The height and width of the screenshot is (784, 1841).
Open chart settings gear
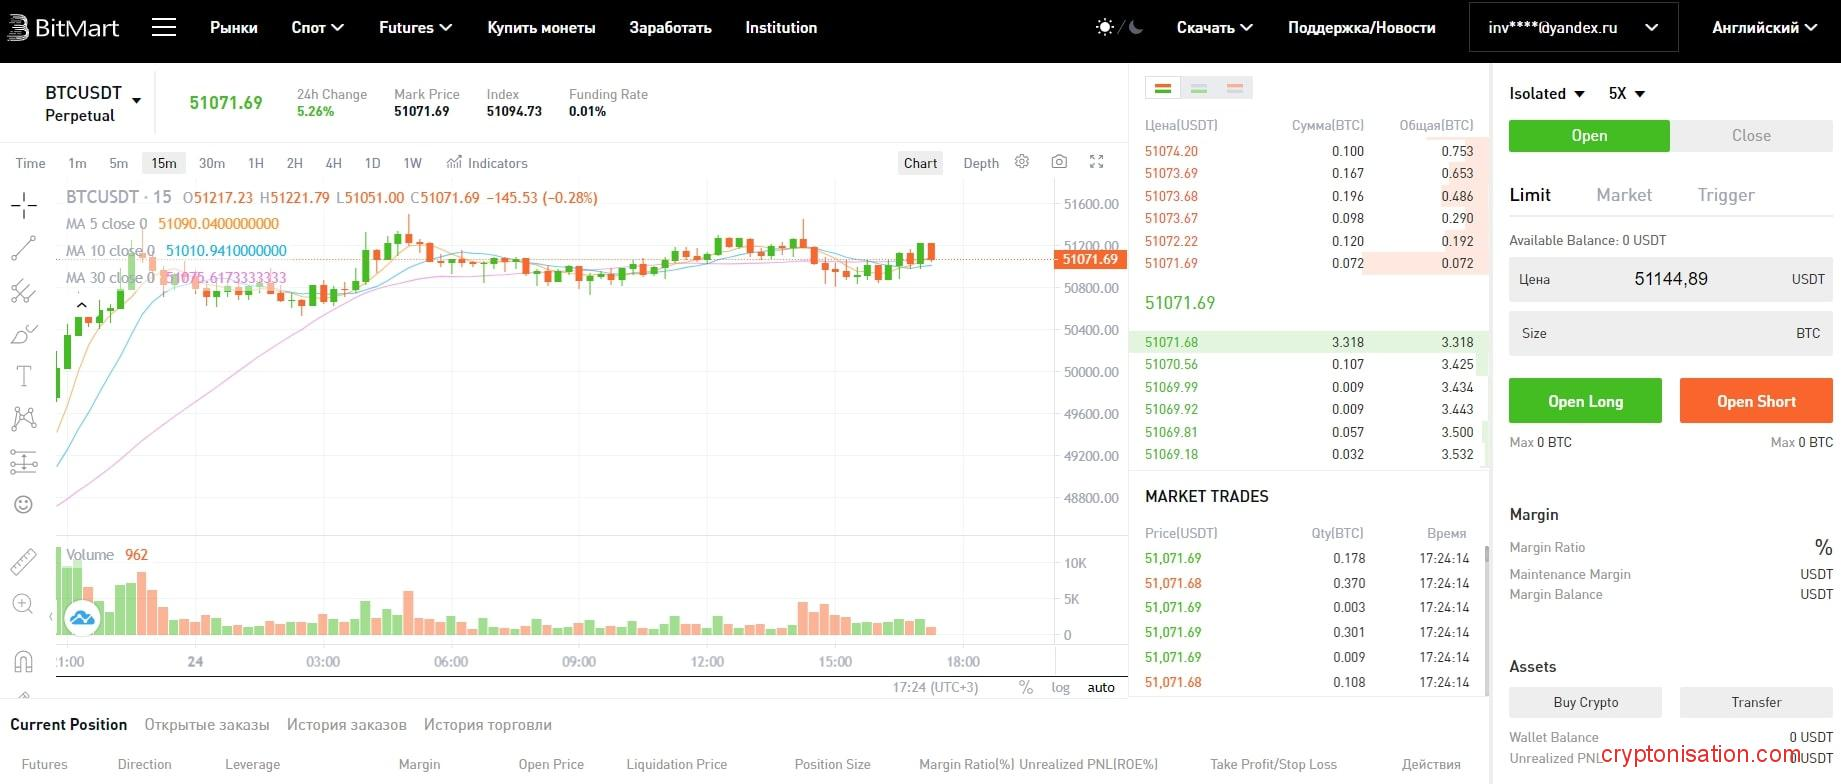pos(1022,162)
